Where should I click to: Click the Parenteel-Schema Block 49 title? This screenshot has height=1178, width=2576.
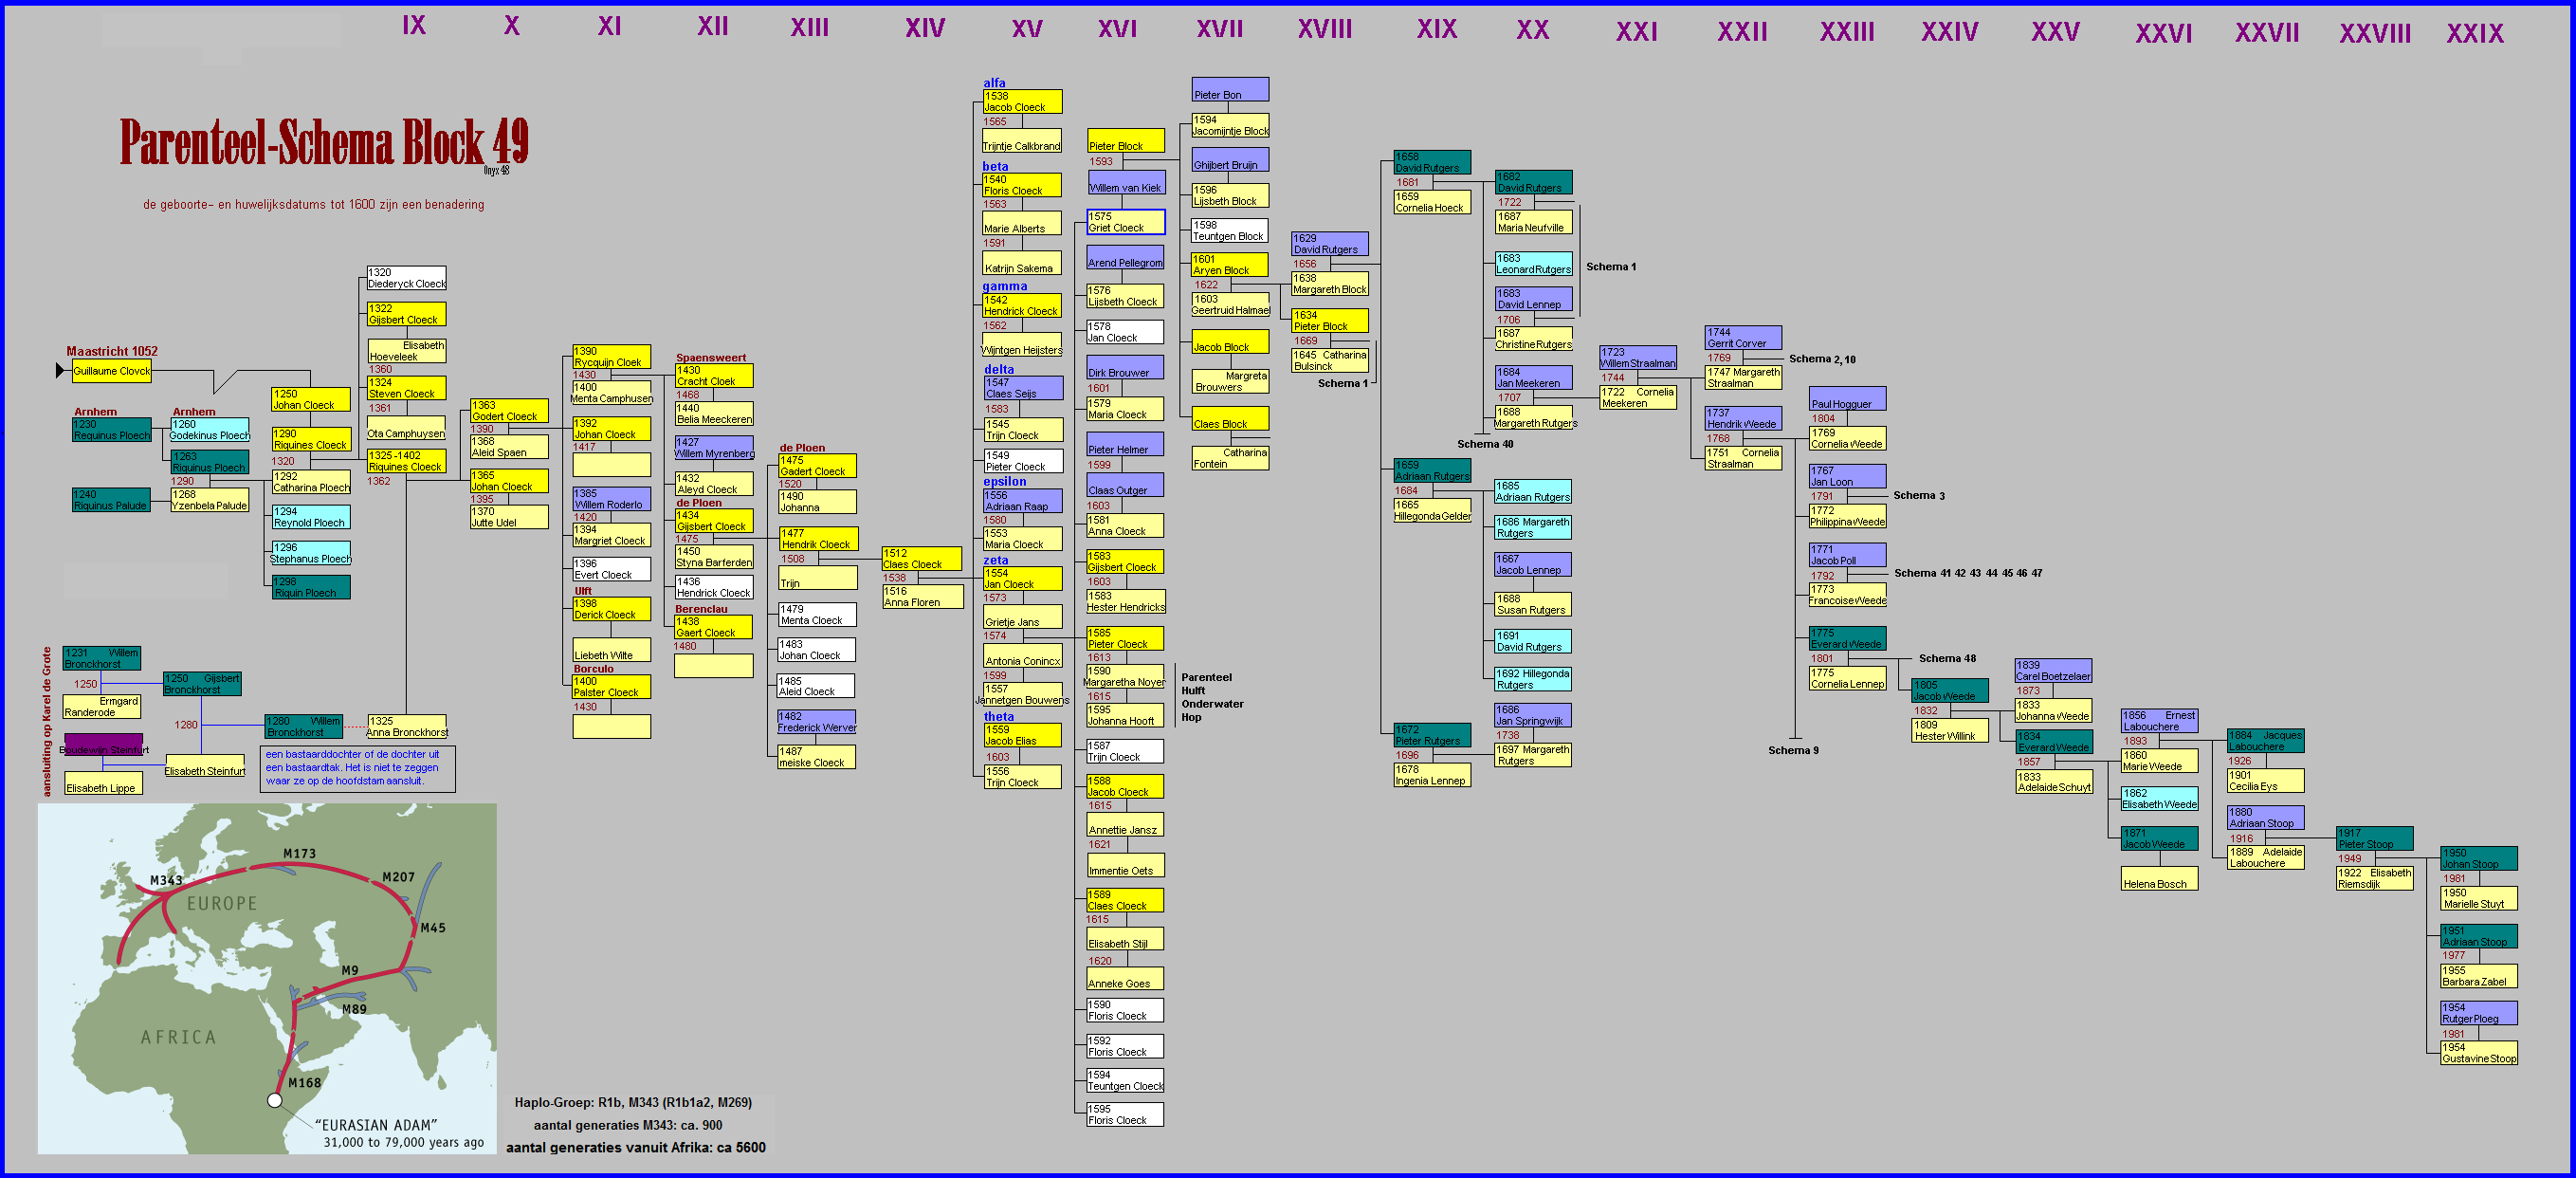pos(323,142)
